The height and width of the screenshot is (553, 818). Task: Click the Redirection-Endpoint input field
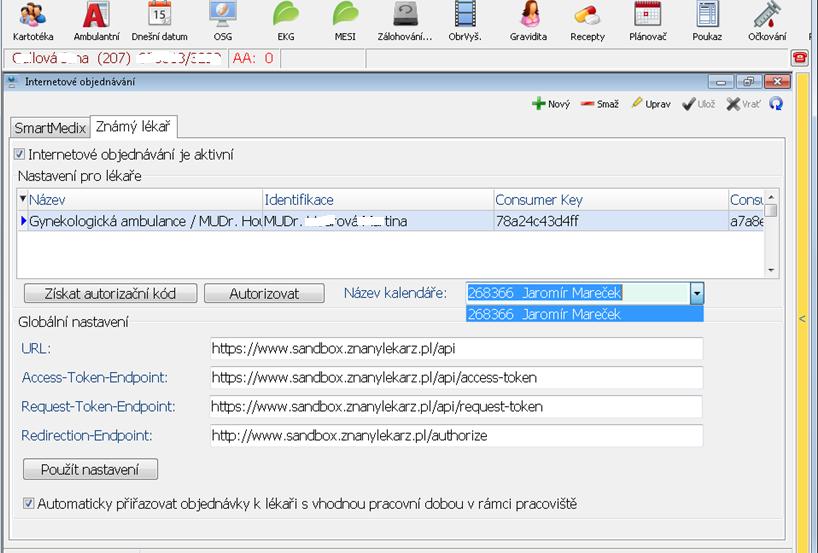click(456, 436)
